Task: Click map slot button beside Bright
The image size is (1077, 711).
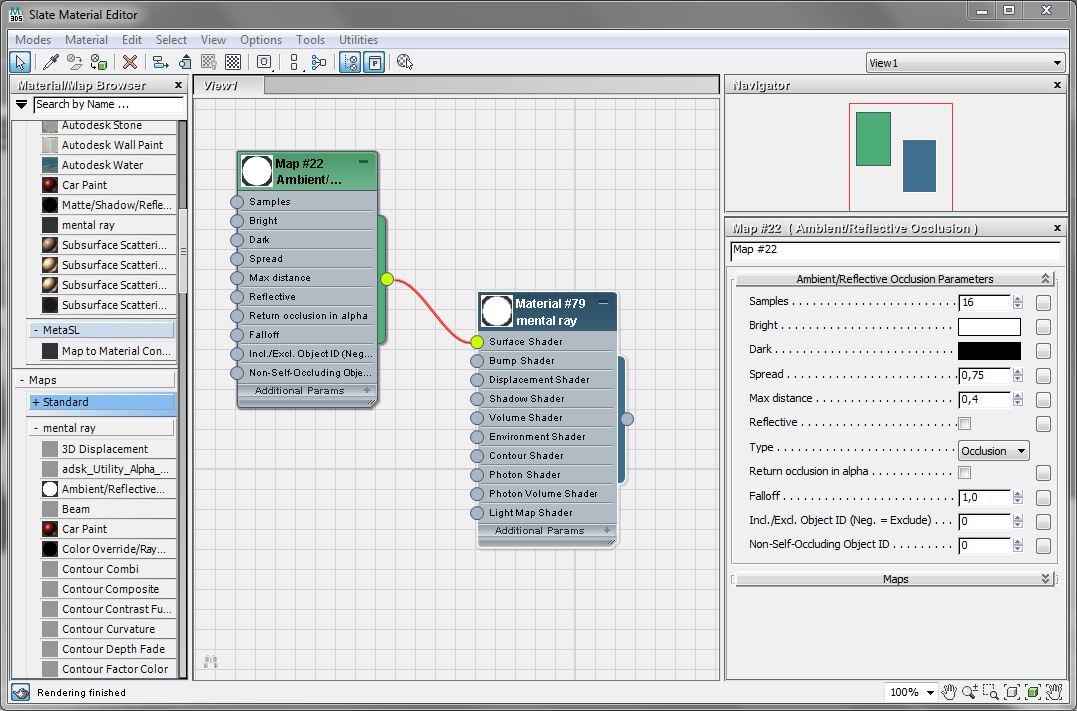Action: click(x=1043, y=327)
